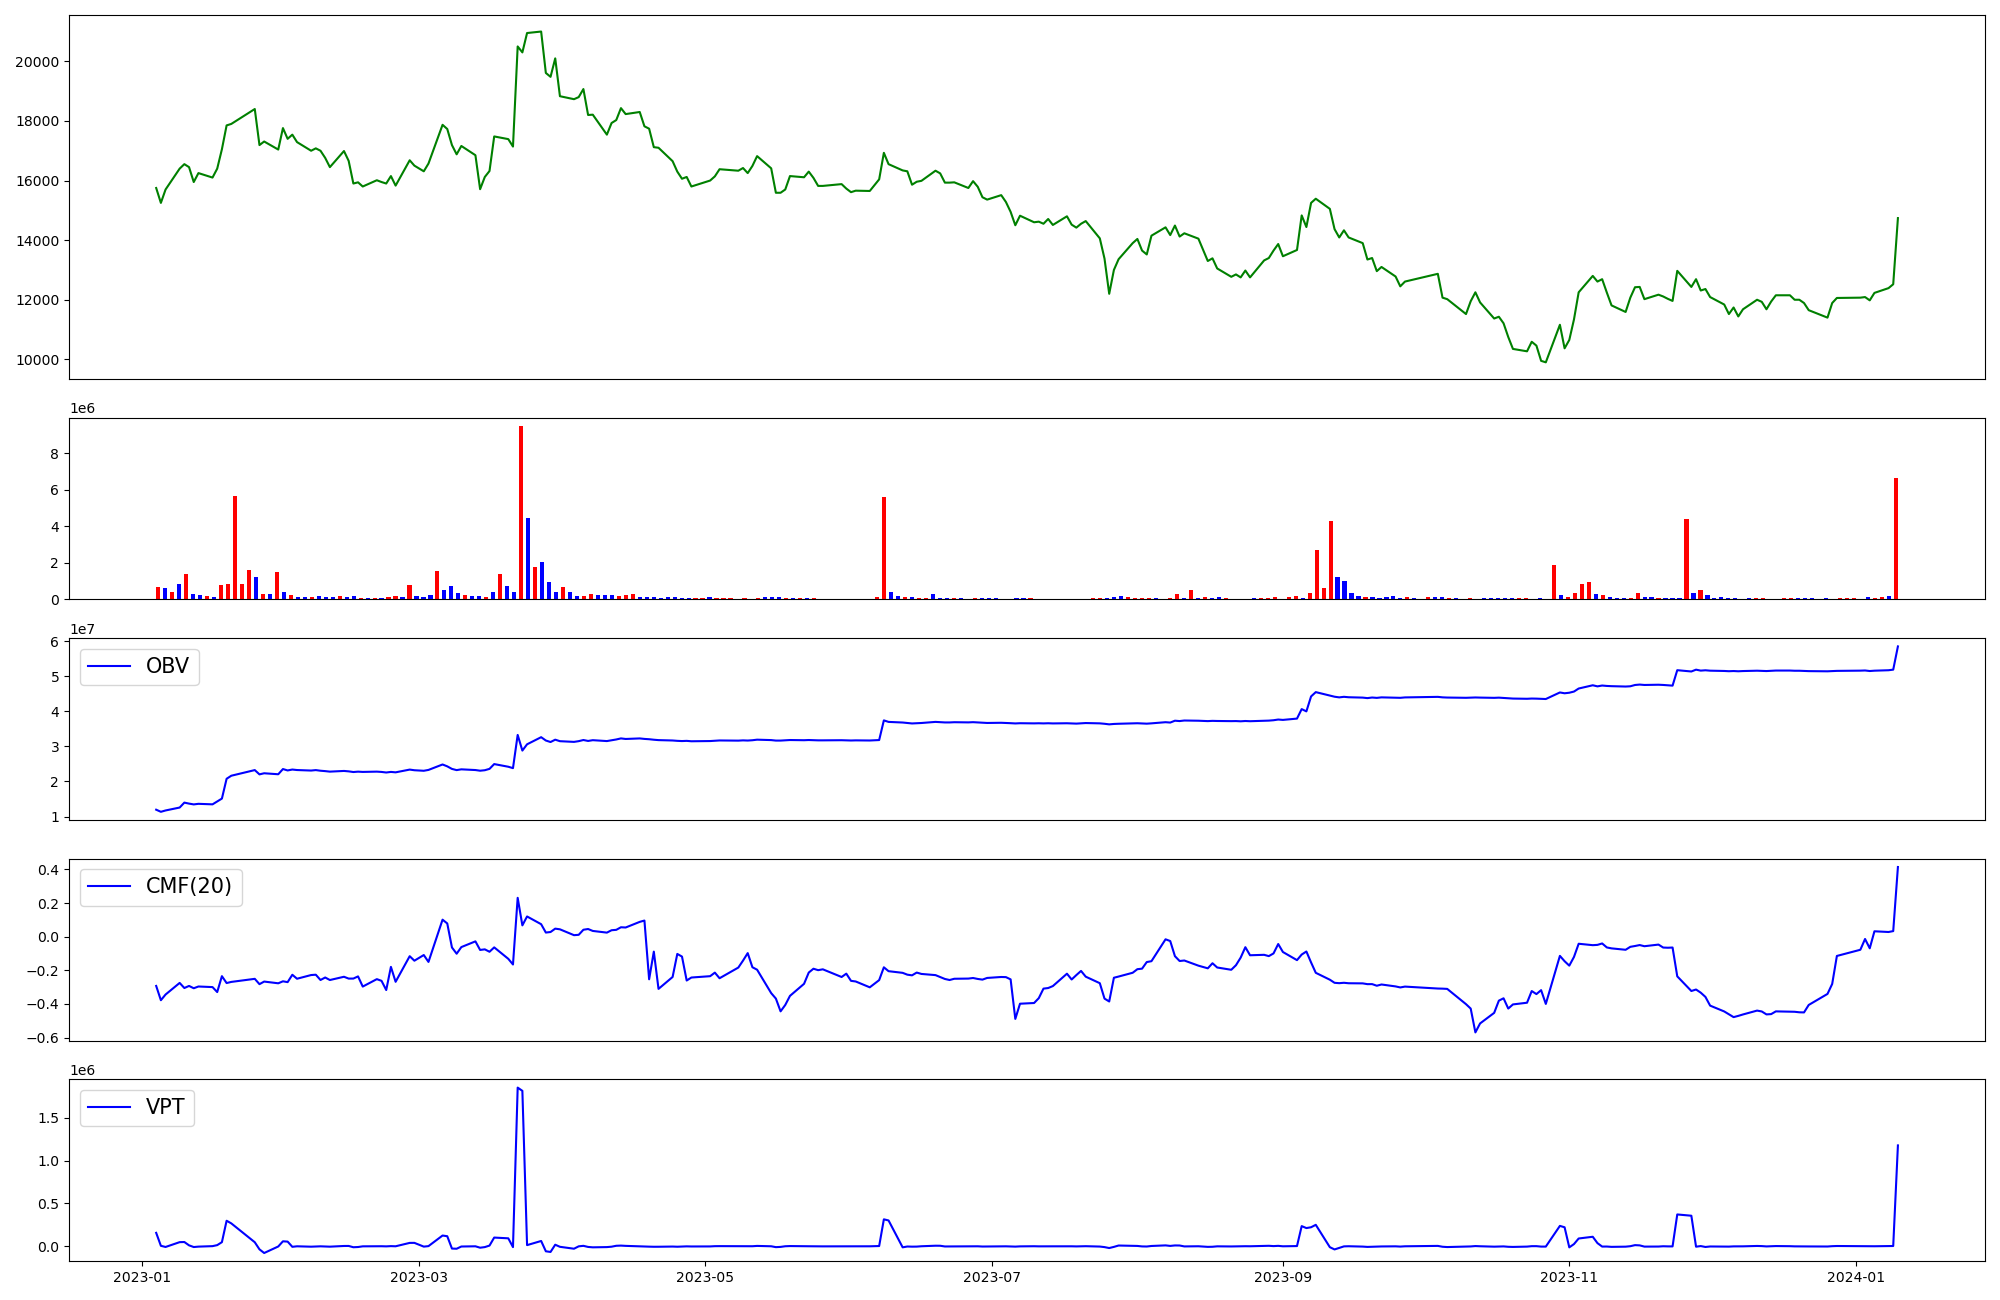The height and width of the screenshot is (1300, 2000).
Task: Click the last red volume bar at far right
Action: click(1895, 538)
